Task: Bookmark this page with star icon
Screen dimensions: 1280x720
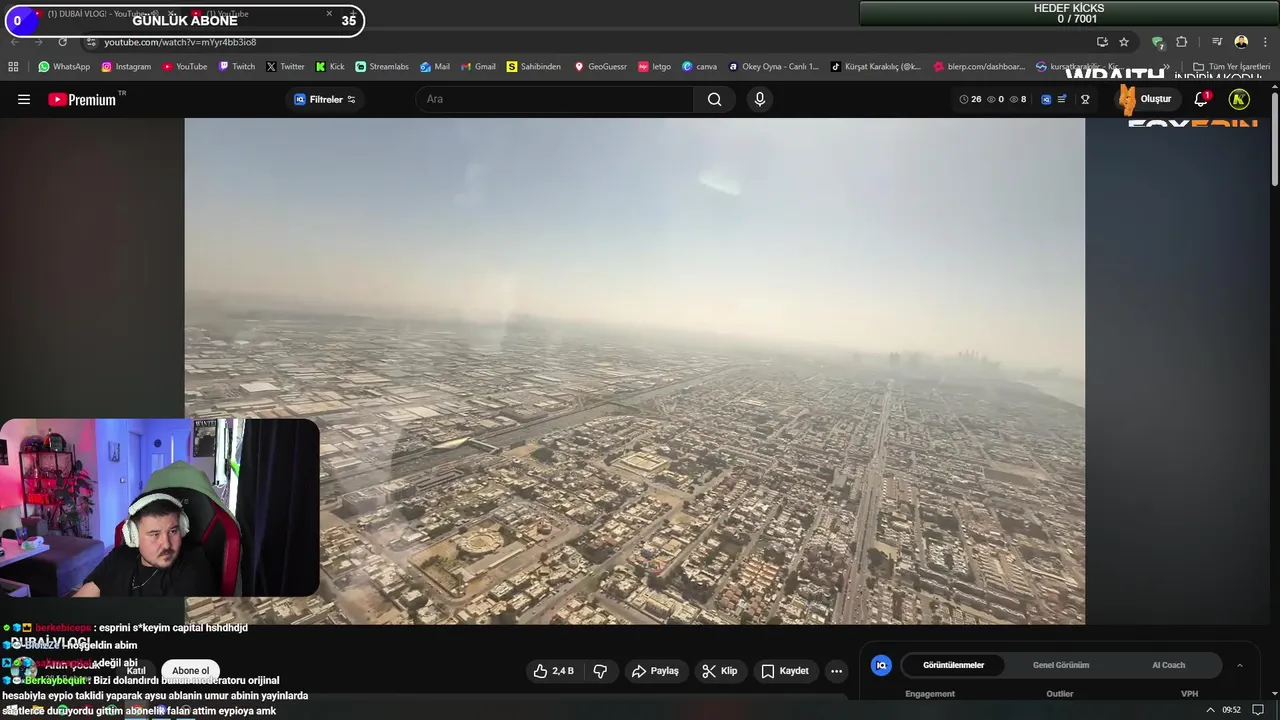Action: pyautogui.click(x=1124, y=42)
